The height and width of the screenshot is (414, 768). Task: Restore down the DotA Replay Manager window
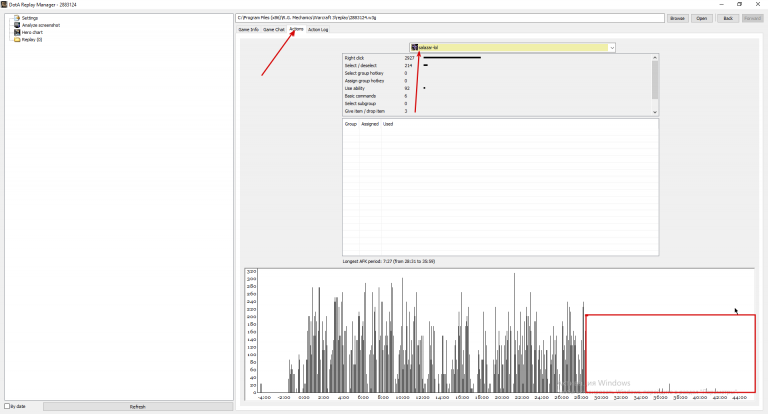pos(740,4)
